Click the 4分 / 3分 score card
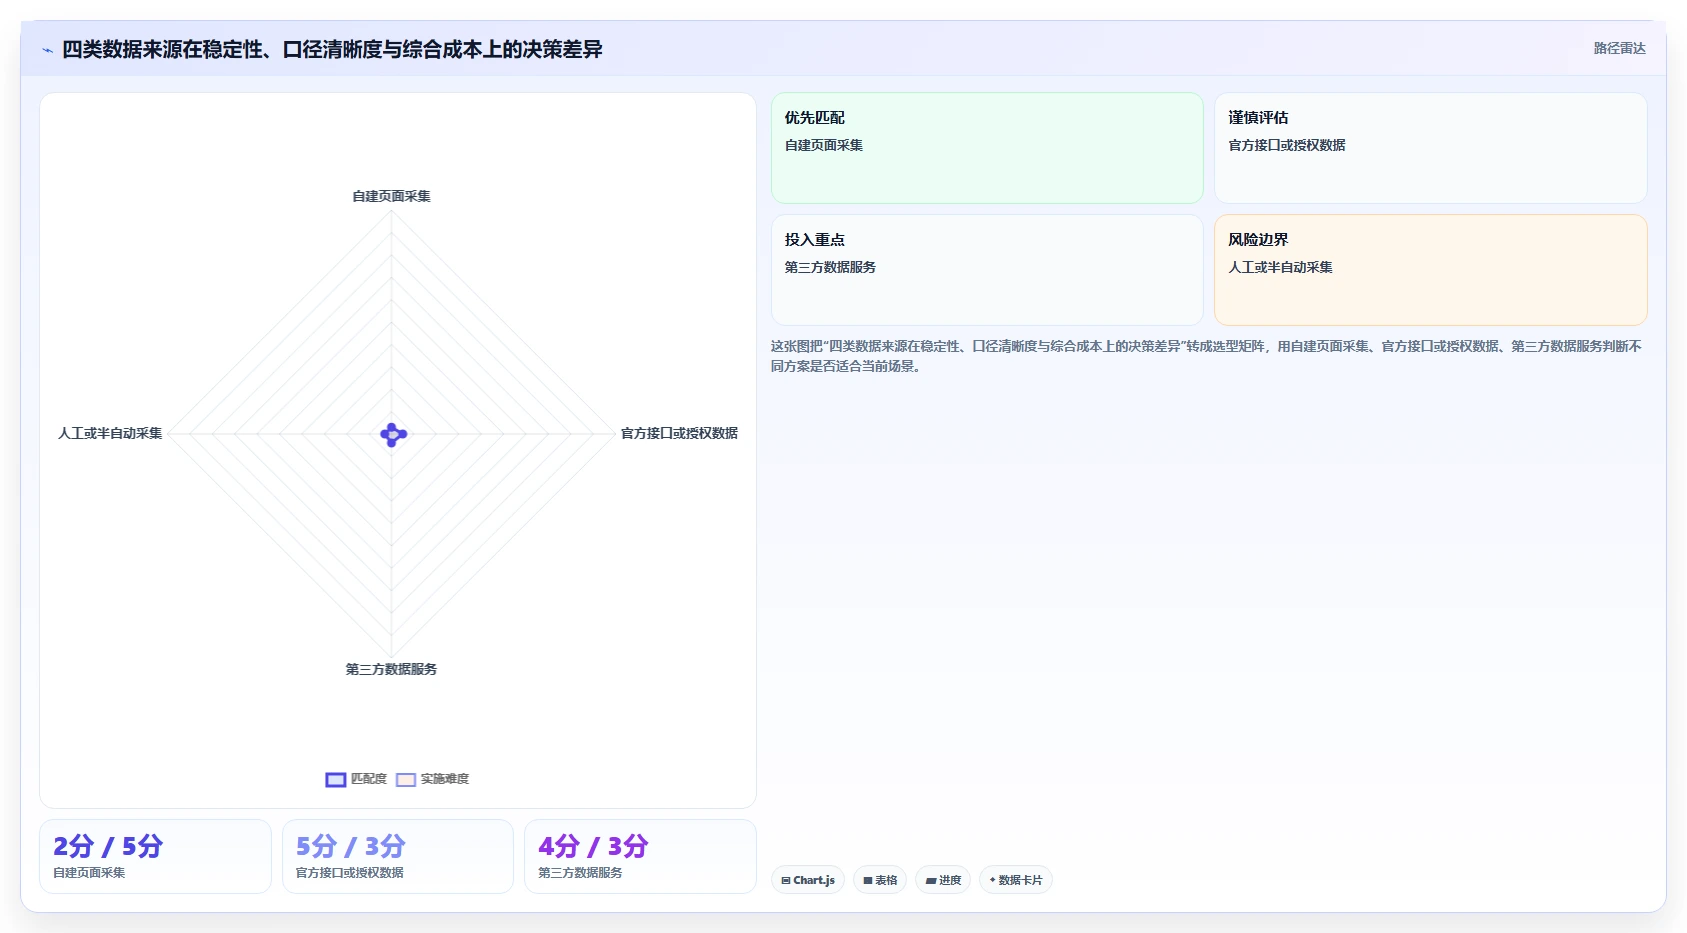The height and width of the screenshot is (933, 1687). (640, 856)
